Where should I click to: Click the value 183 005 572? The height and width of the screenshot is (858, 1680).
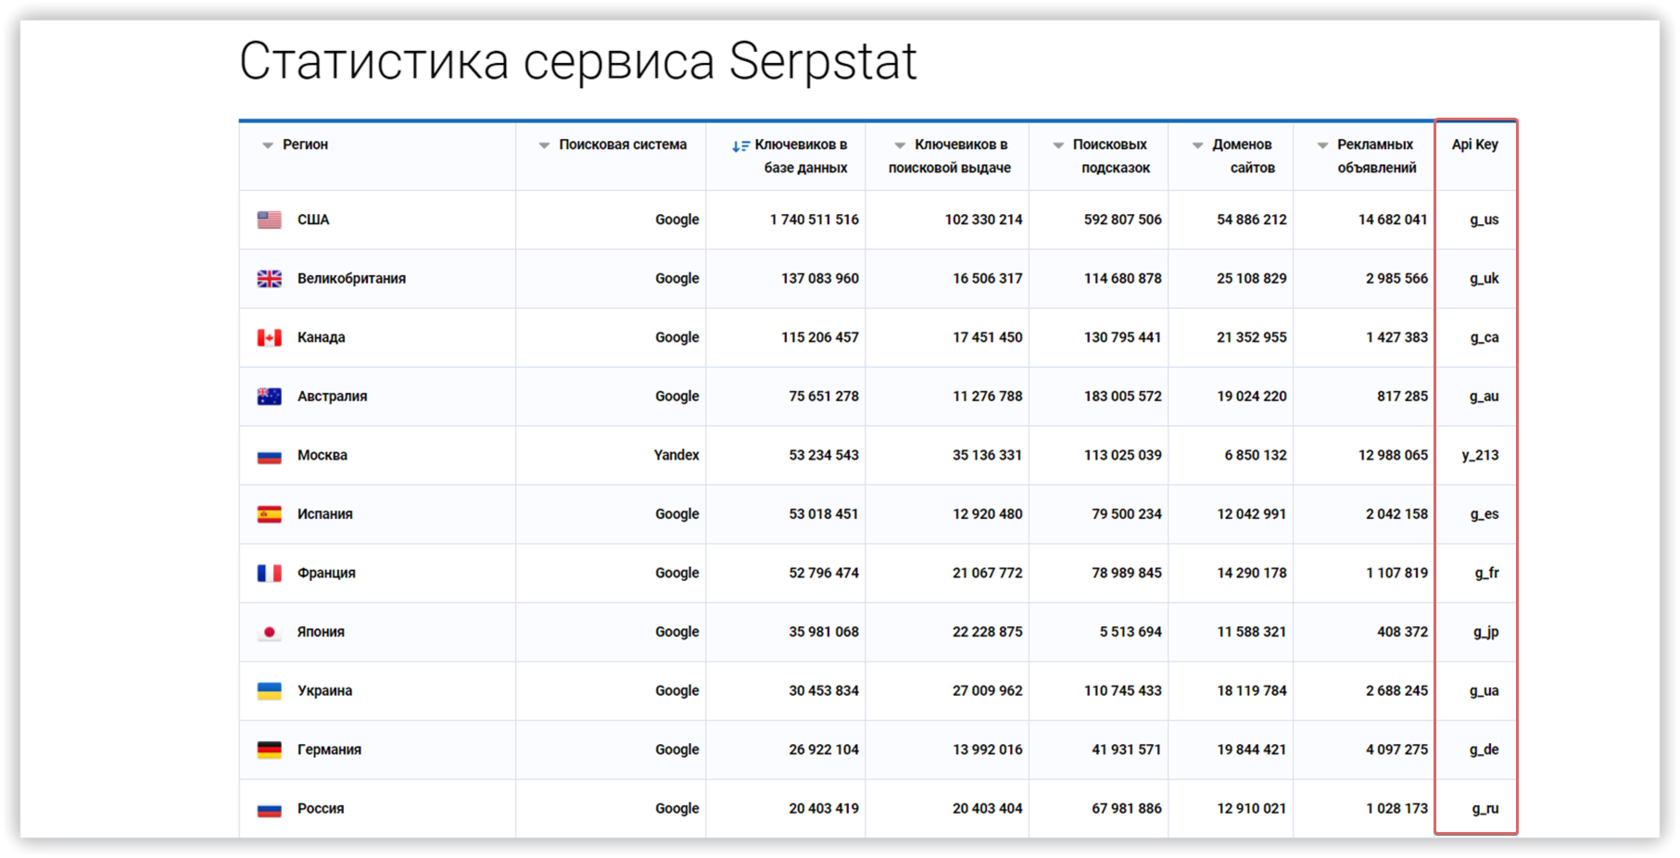pos(1123,397)
